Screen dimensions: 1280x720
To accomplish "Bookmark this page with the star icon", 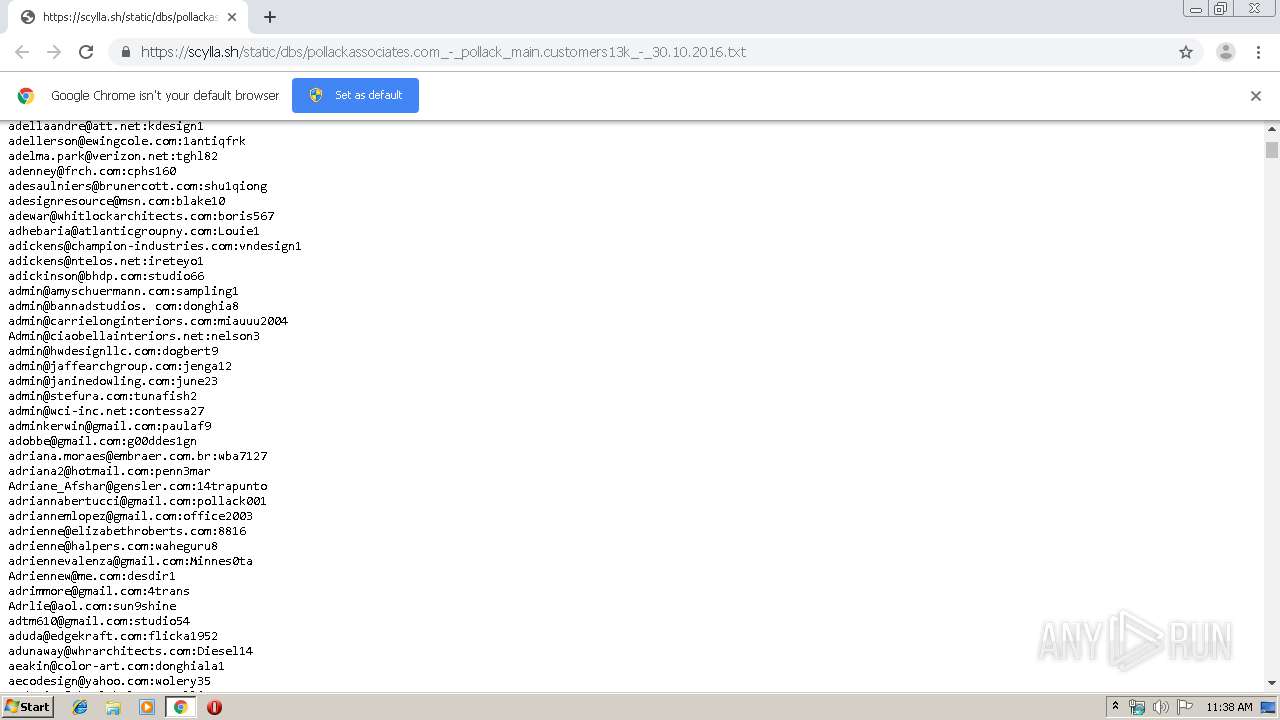I will point(1186,52).
